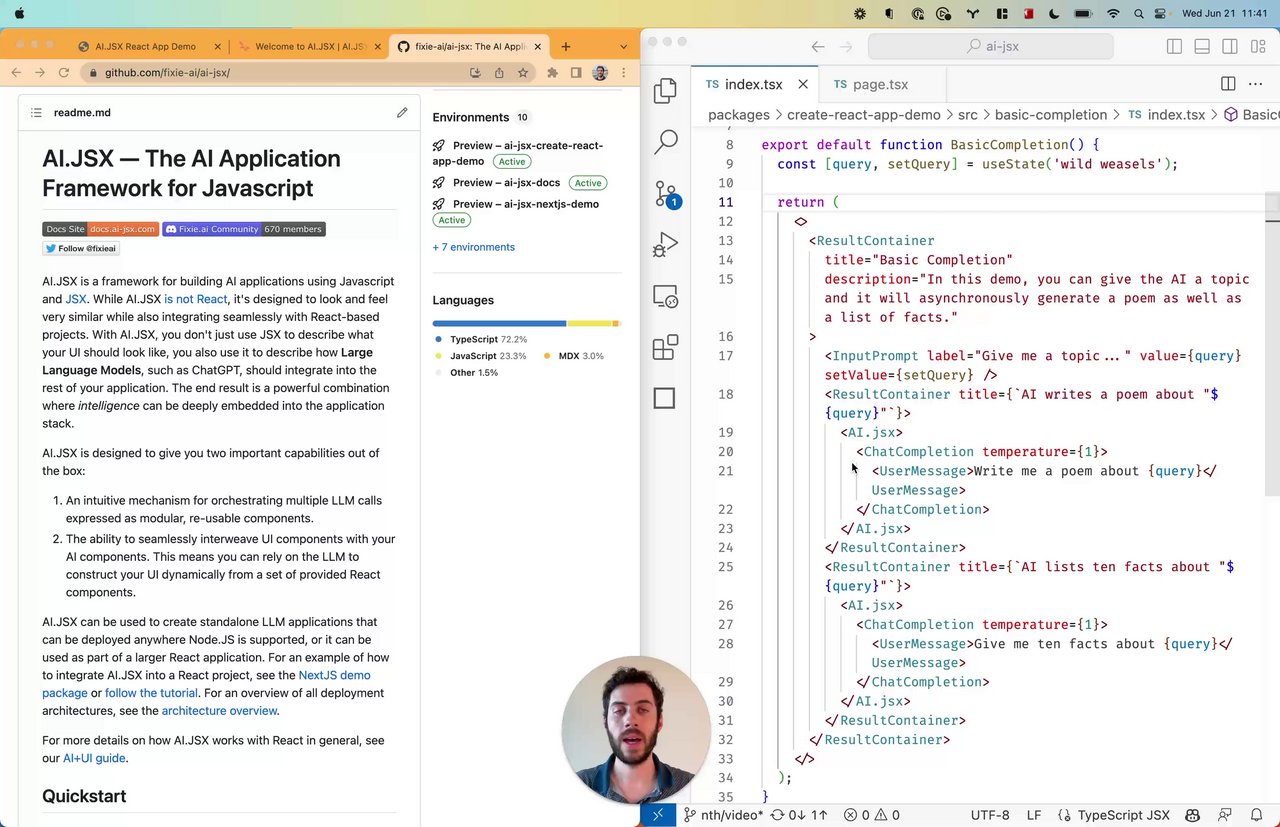Switch to 'Welcome to AI.JSX' Chrome tab
1280x827 pixels.
click(309, 46)
